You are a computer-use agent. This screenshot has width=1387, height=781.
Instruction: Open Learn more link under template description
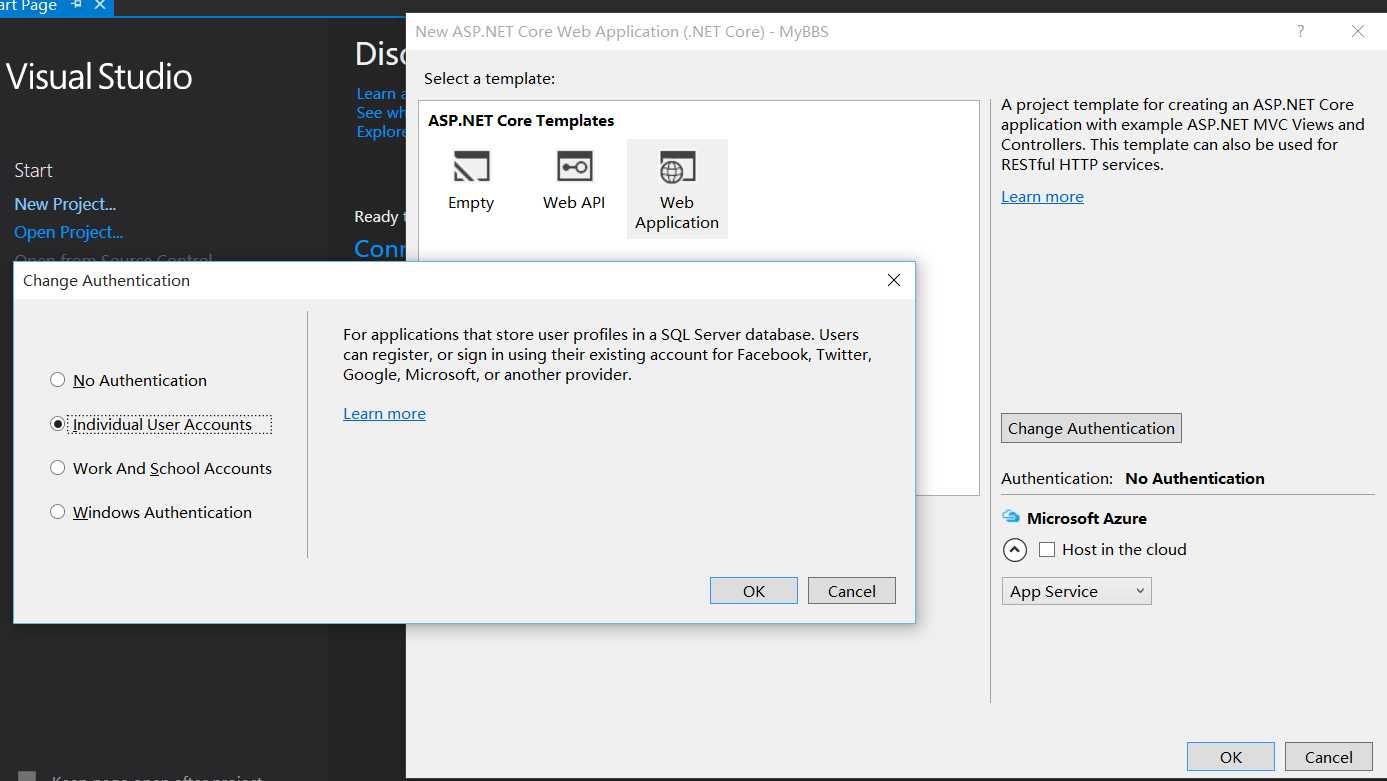pyautogui.click(x=1042, y=196)
